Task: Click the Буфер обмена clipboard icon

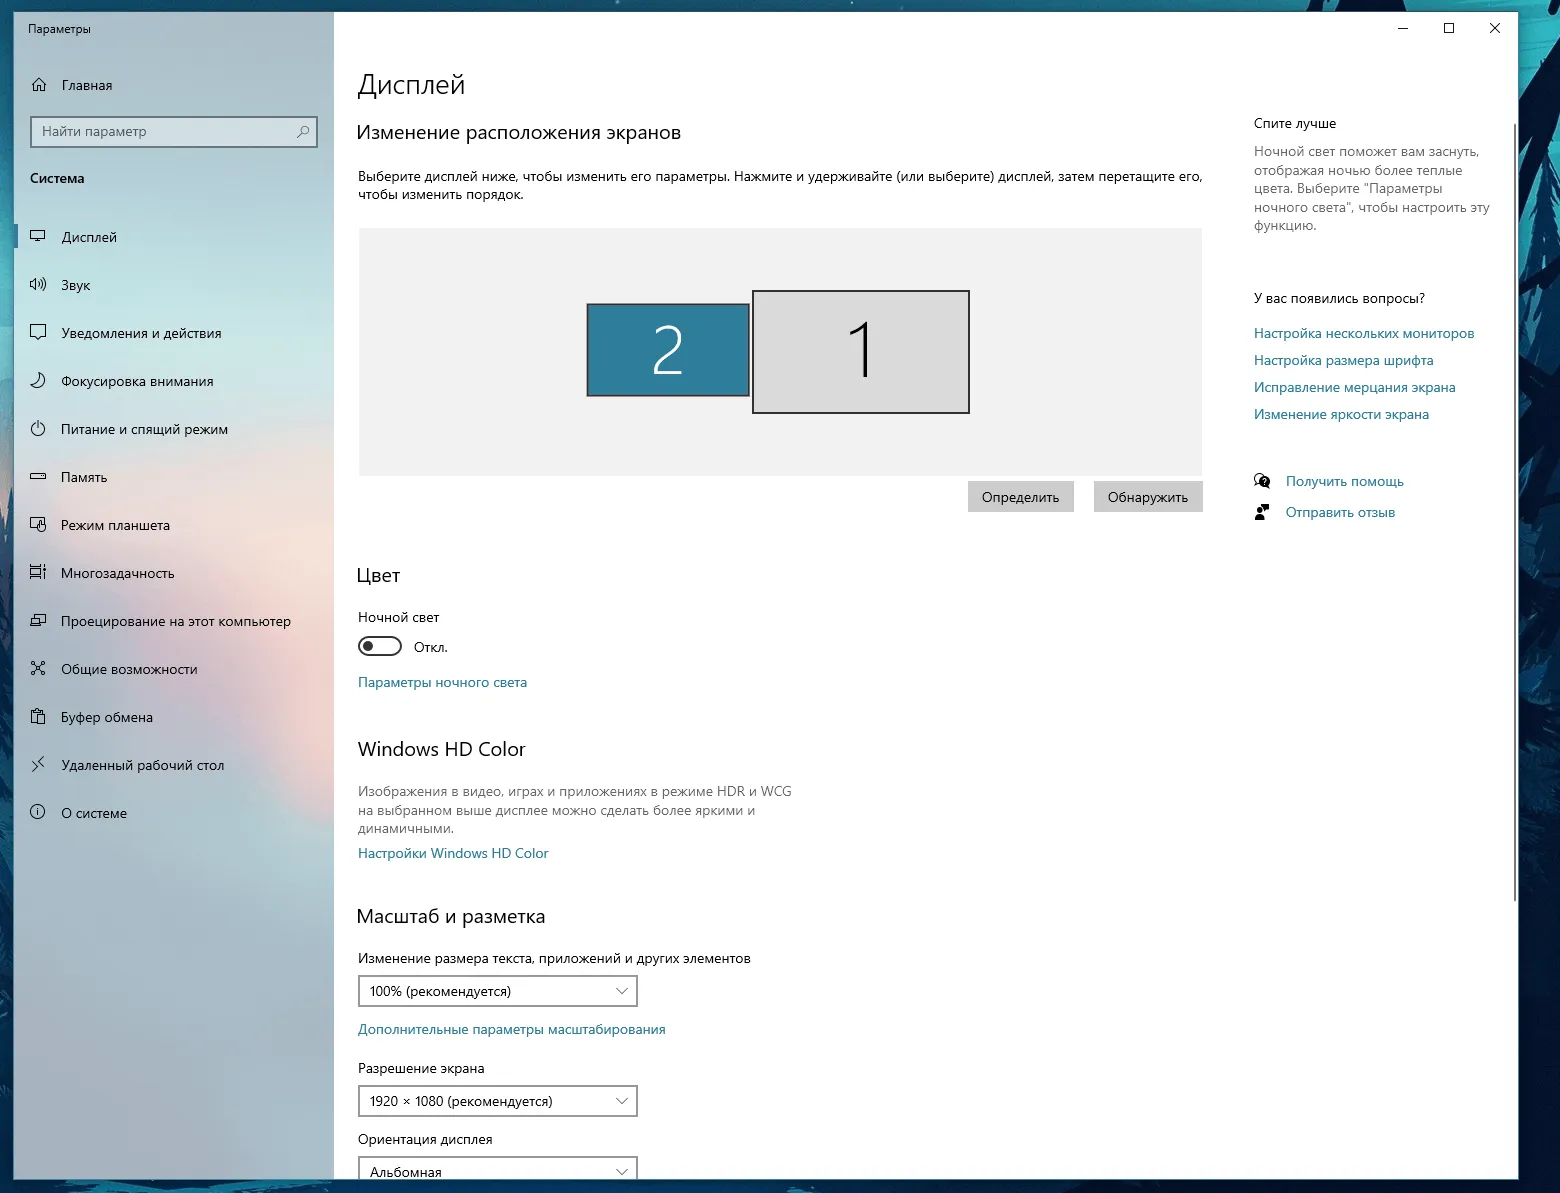Action: point(38,717)
